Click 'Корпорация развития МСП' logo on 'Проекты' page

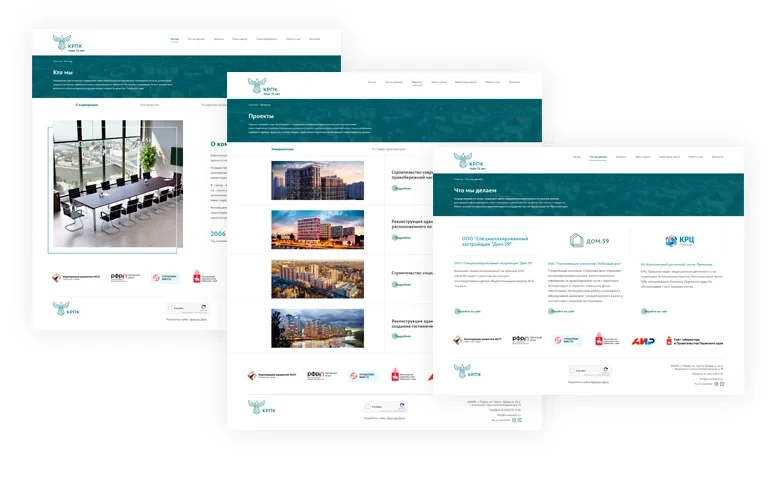[x=272, y=376]
